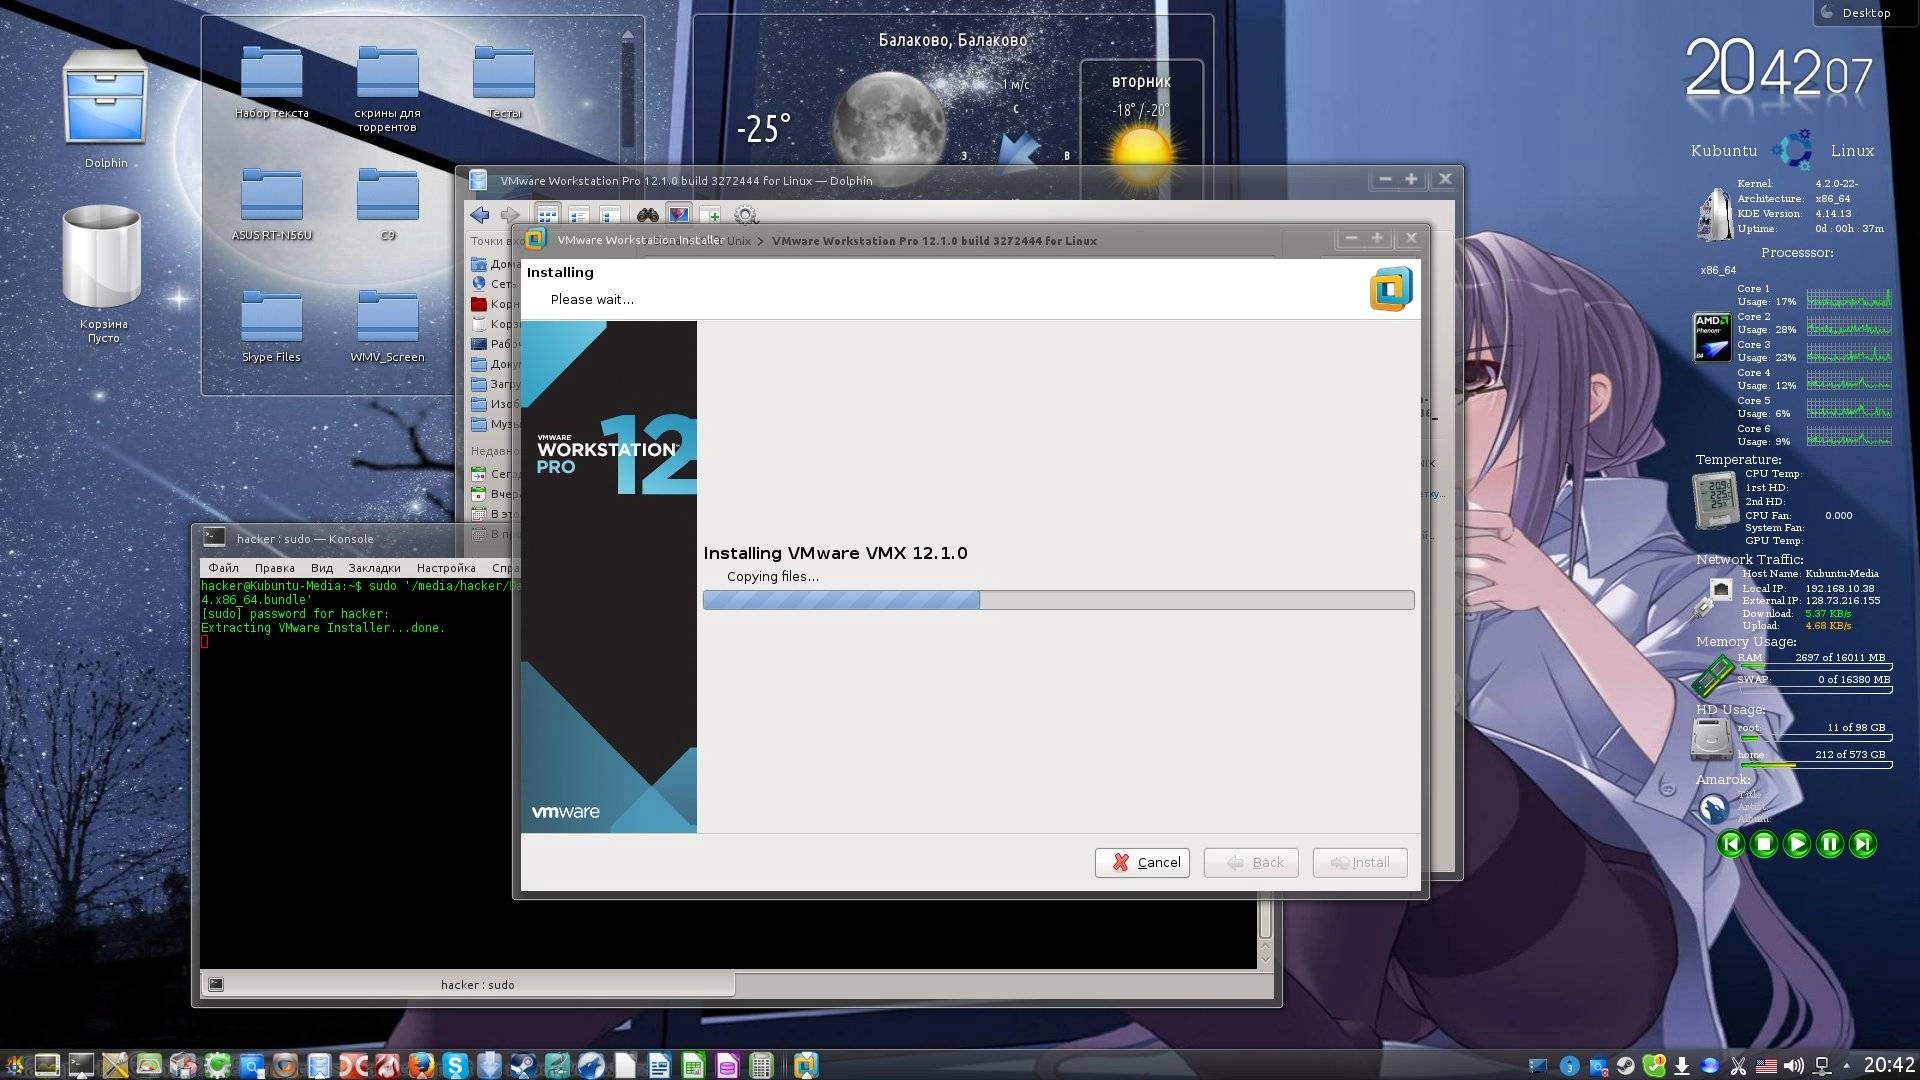Click previous track in Amarok widget
The height and width of the screenshot is (1080, 1920).
[x=1731, y=844]
